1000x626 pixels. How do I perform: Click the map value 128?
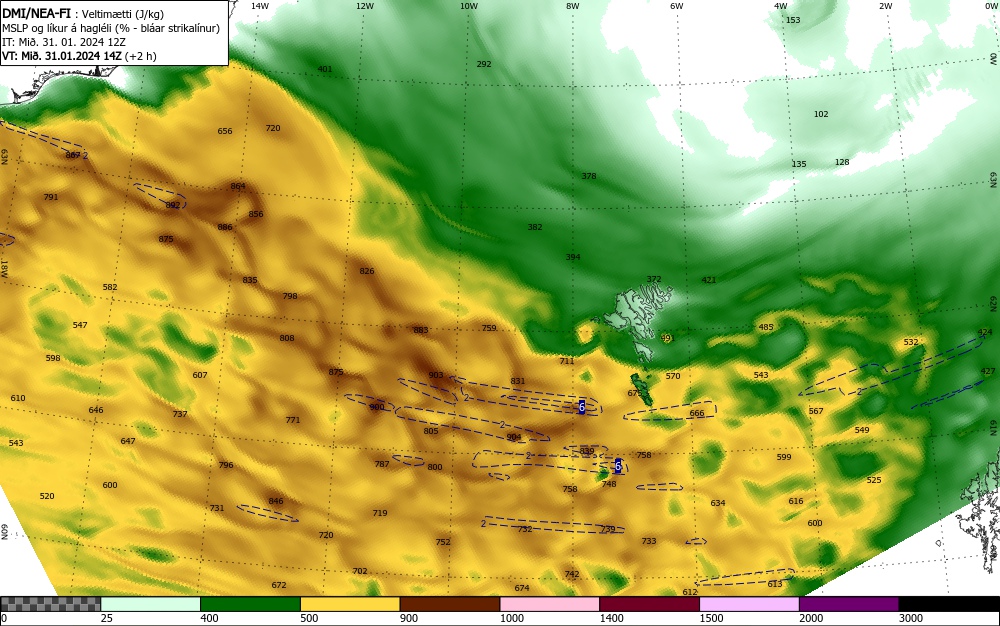(x=842, y=162)
